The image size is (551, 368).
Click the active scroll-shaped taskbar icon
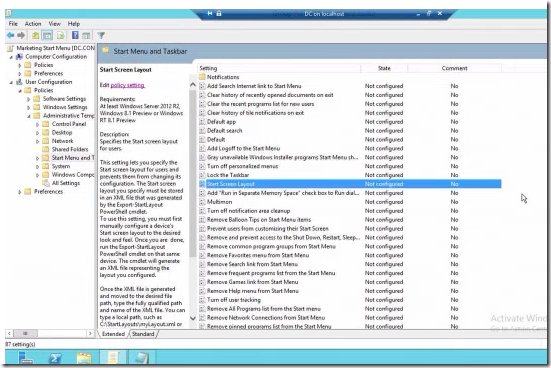pos(113,357)
